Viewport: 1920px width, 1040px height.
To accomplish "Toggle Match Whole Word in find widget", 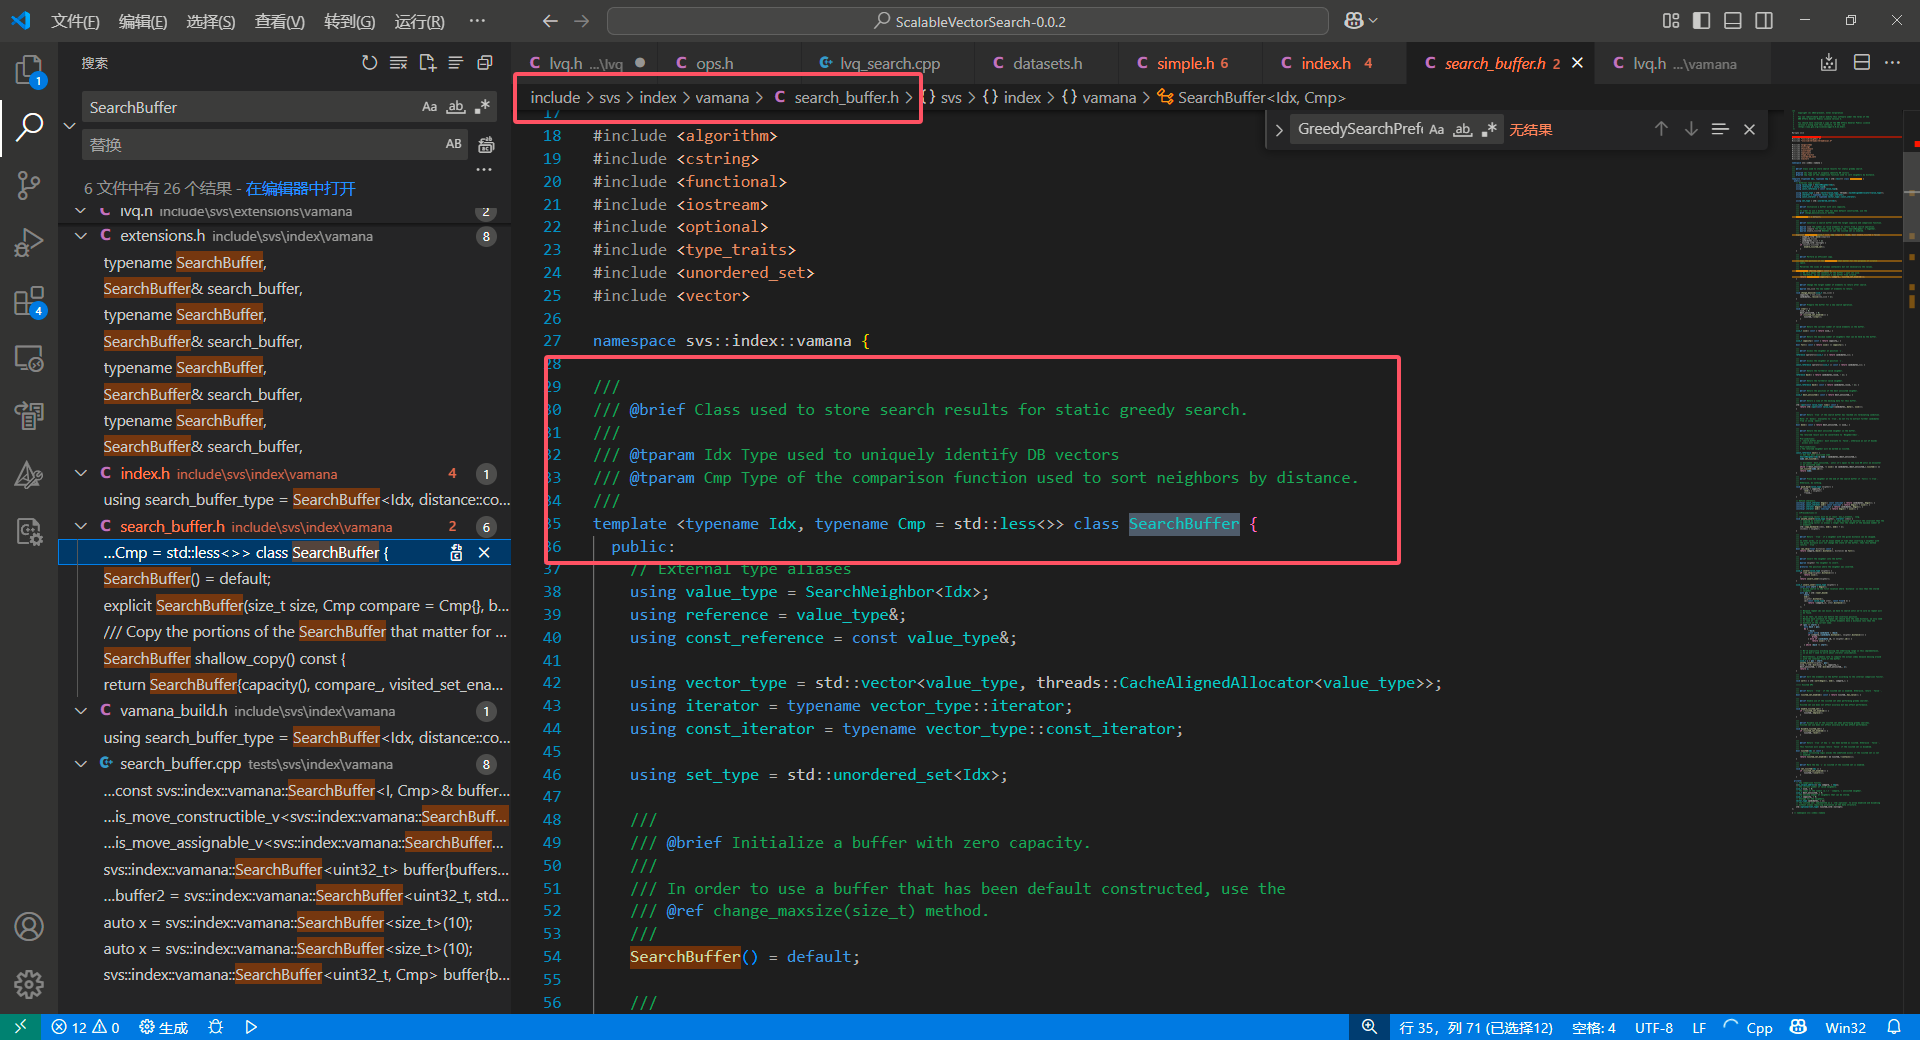I will 1463,129.
